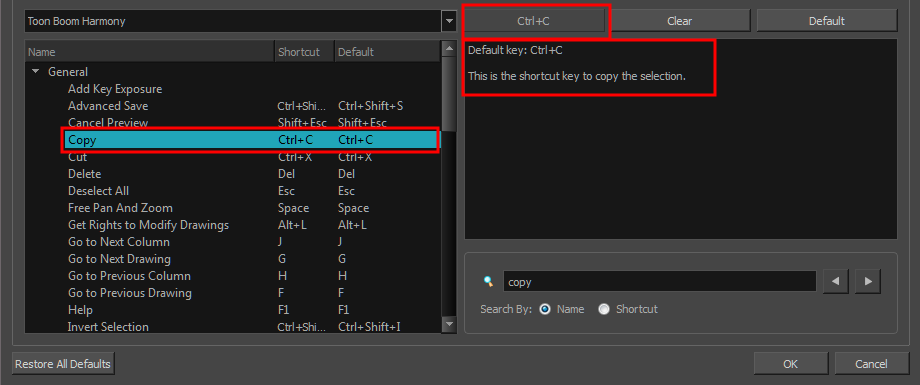Click the 'Default key: Ctrl+C' description text
Viewport: 920px width, 385px height.
515,50
